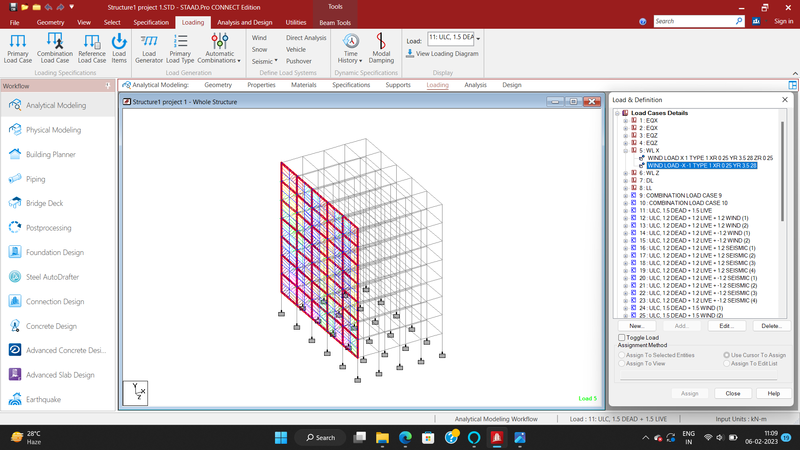Open Reference Load Case tool
The image size is (800, 450).
(x=92, y=48)
